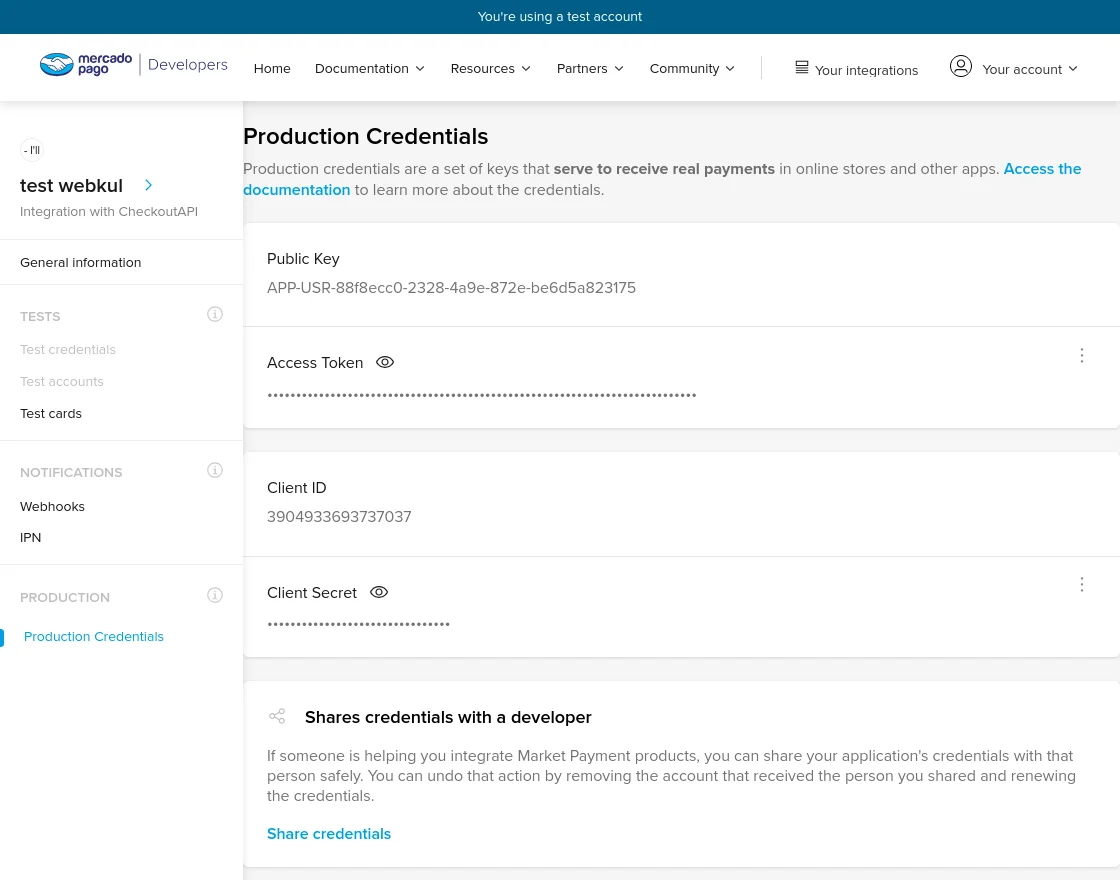Image resolution: width=1120 pixels, height=880 pixels.
Task: Expand the test webkul application chevron
Action: point(148,185)
